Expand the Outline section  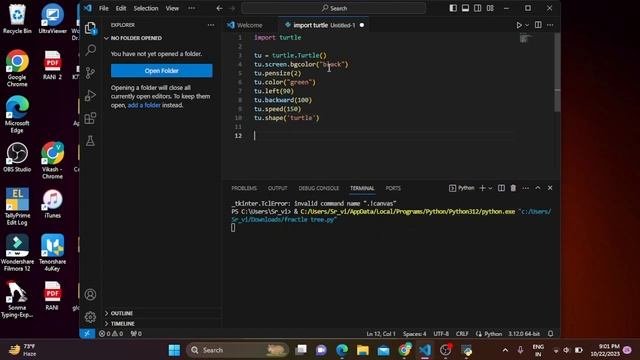(x=122, y=313)
